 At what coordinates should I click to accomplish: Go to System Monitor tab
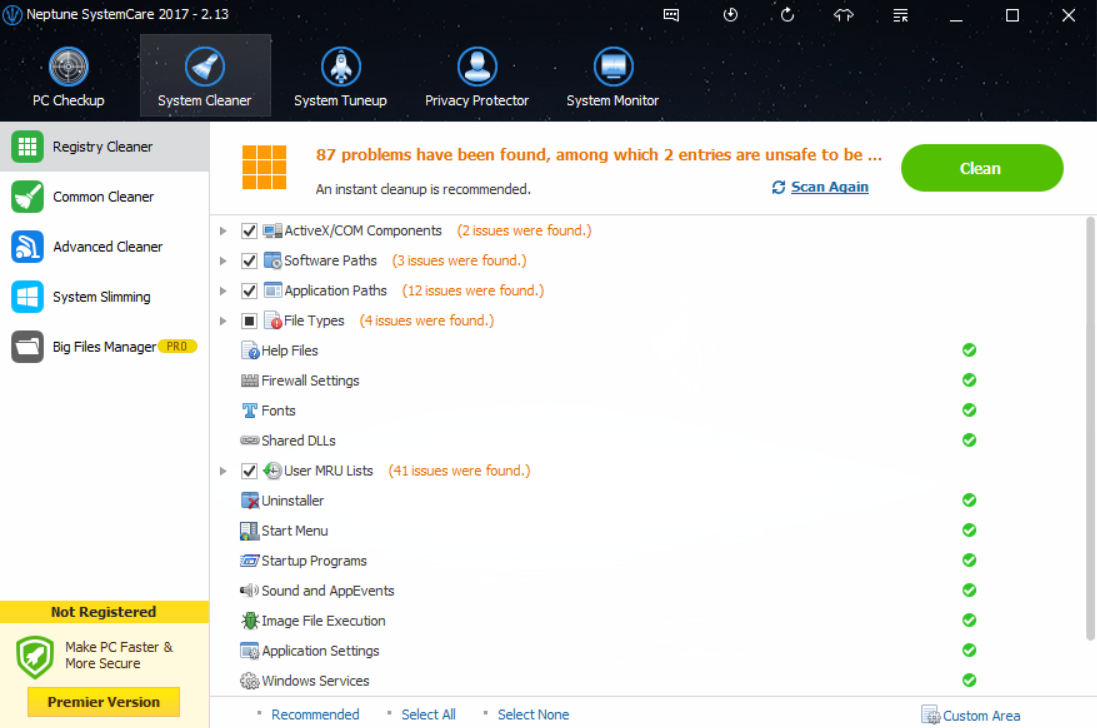tap(612, 76)
